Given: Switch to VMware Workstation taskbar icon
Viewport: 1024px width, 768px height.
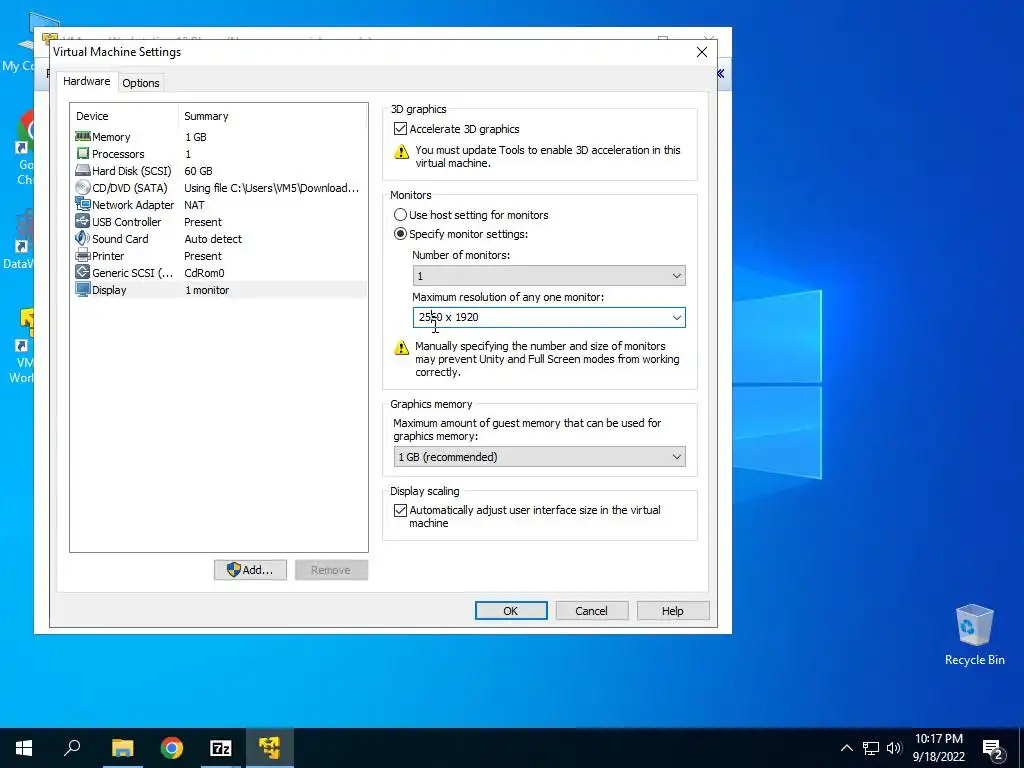Looking at the screenshot, I should (x=269, y=748).
